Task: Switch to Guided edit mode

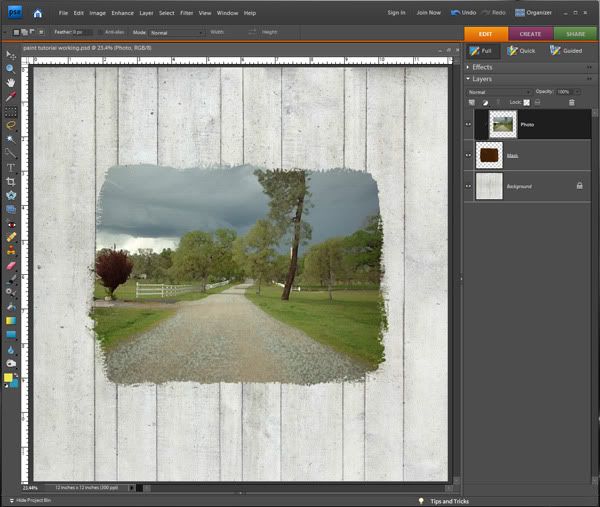Action: click(x=566, y=51)
